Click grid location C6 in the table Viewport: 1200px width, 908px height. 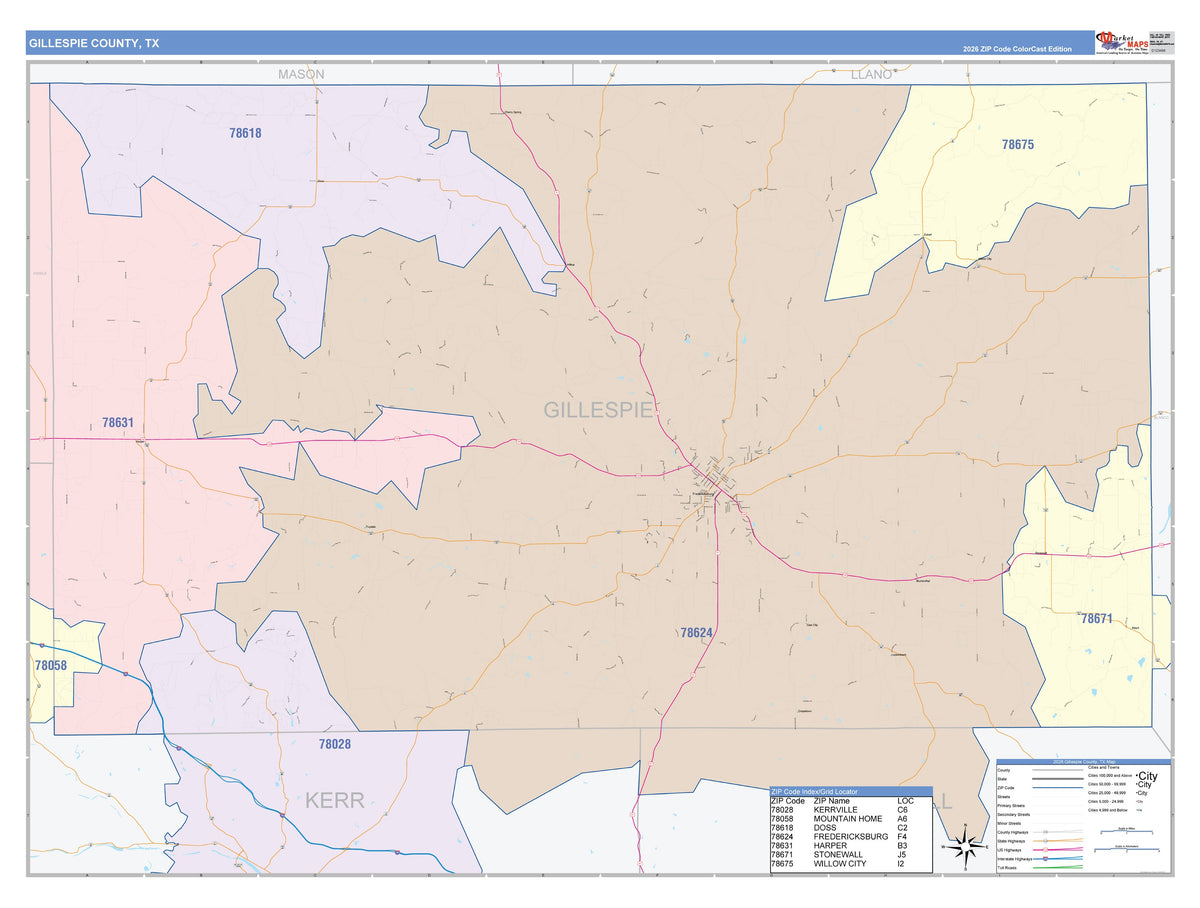pyautogui.click(x=902, y=810)
